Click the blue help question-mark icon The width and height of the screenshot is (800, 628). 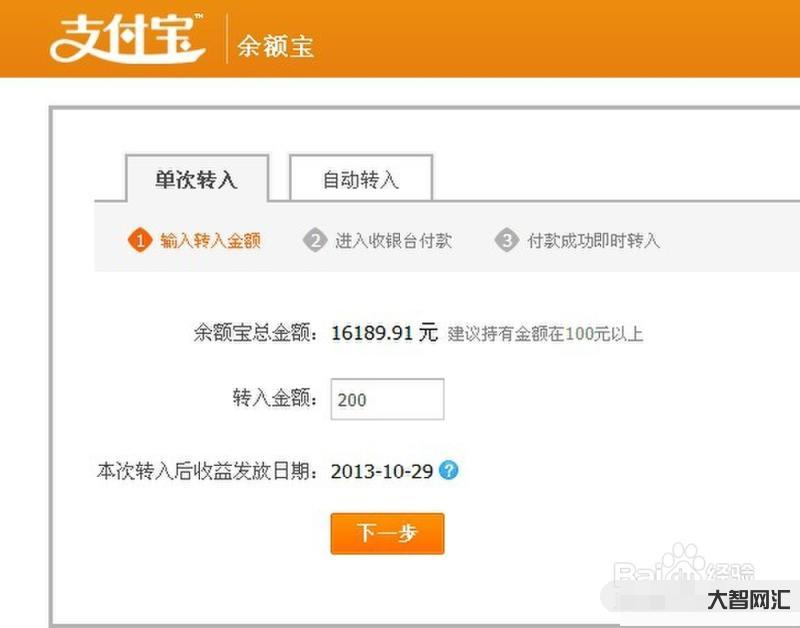click(449, 470)
